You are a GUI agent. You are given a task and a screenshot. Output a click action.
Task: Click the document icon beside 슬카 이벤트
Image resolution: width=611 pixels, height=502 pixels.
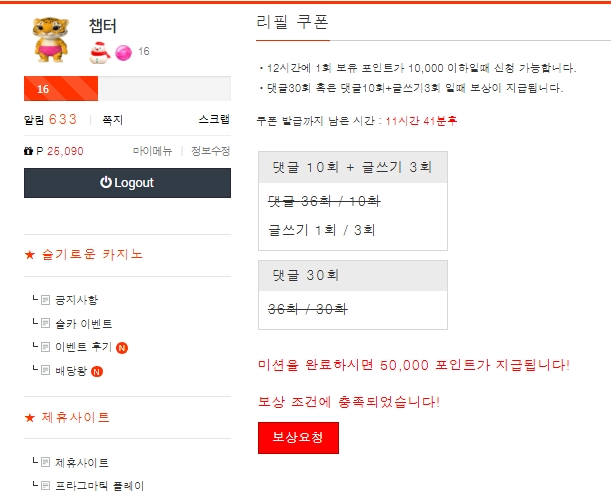click(45, 323)
